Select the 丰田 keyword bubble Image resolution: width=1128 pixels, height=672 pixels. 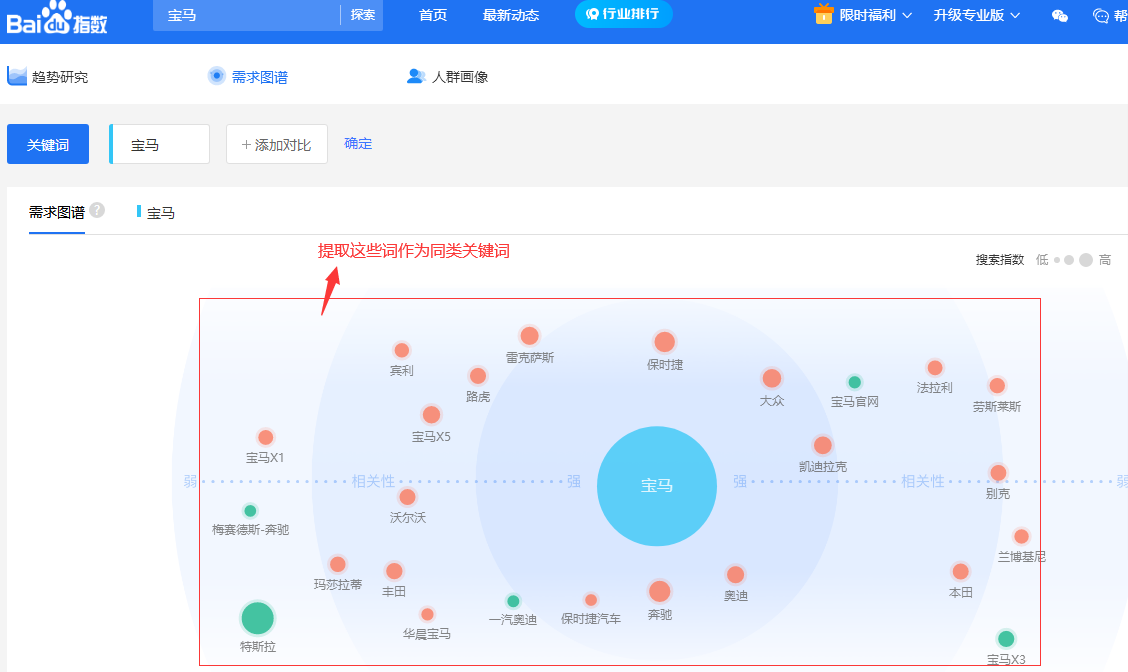tap(394, 571)
